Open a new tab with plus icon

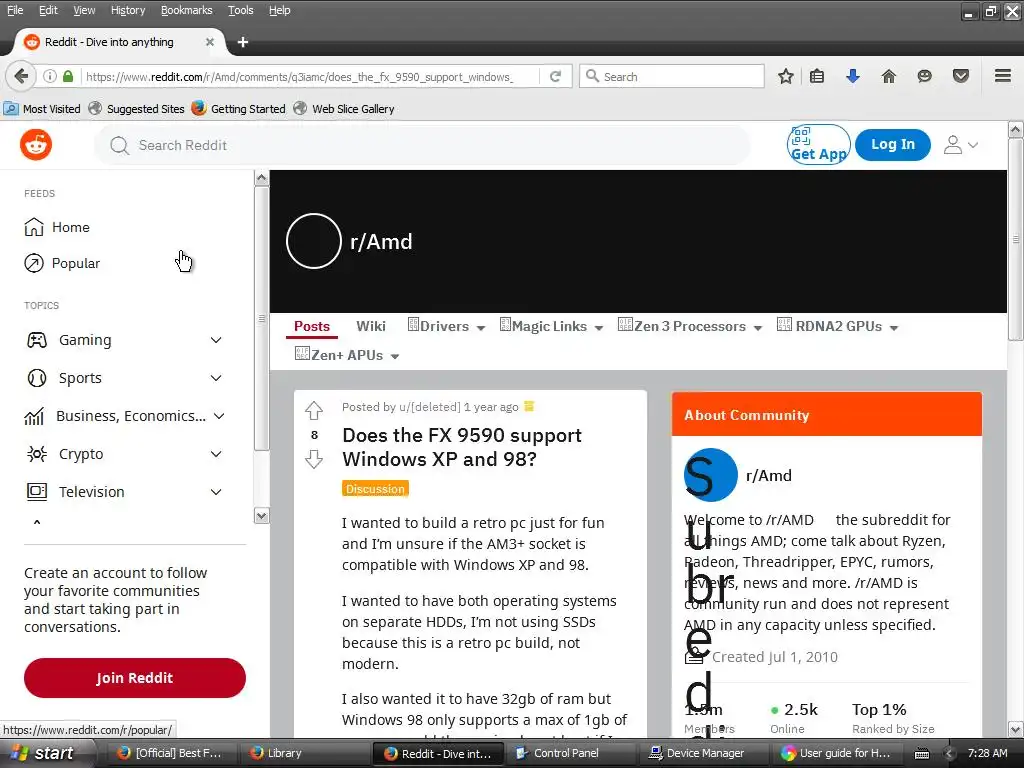coord(242,42)
